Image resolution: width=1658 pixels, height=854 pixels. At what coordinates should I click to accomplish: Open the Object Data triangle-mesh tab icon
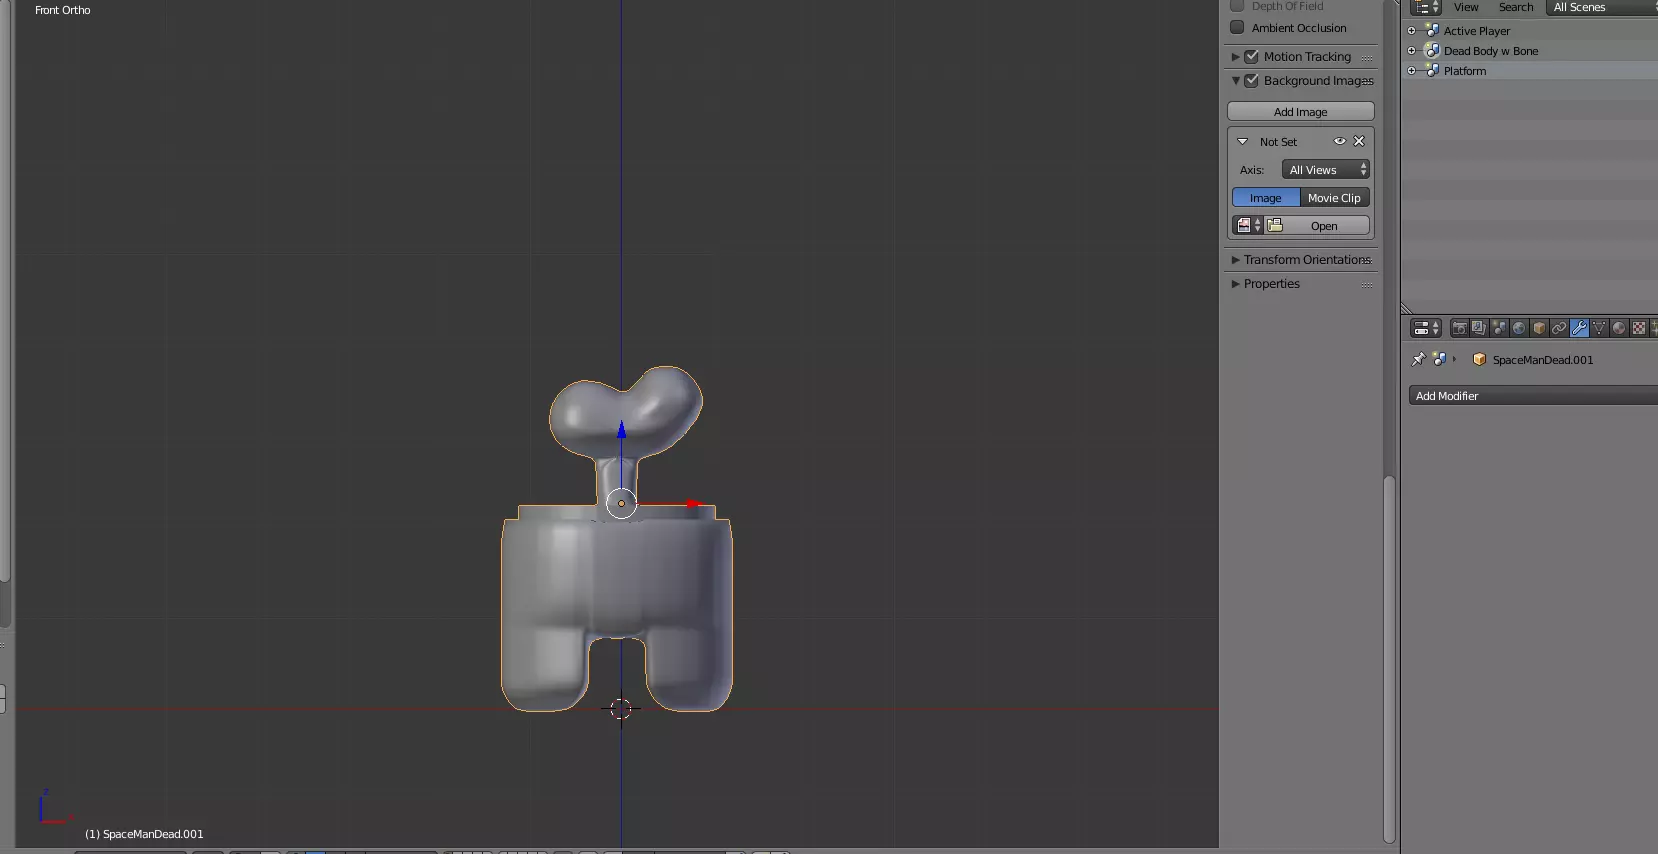(x=1599, y=328)
